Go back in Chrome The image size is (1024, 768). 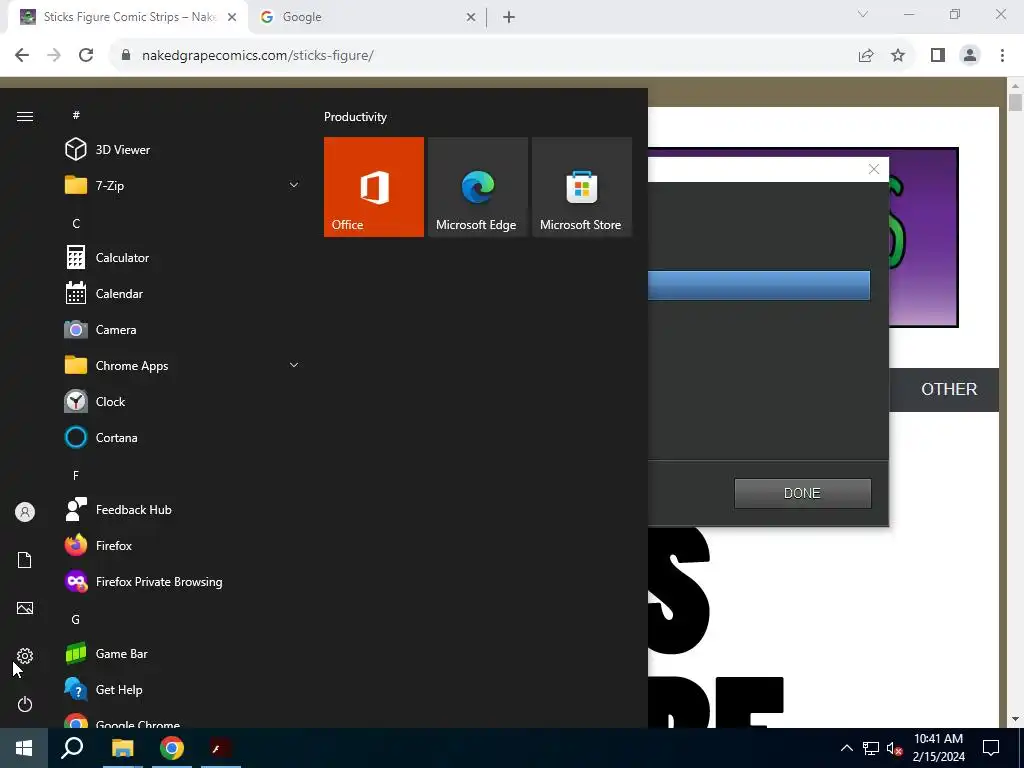coord(22,55)
